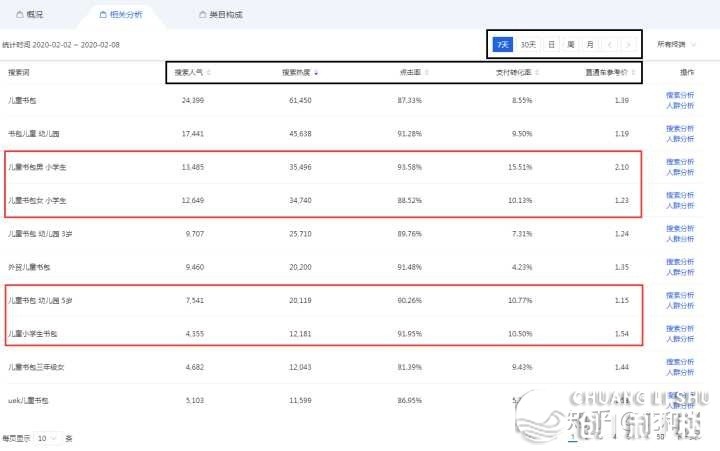
Task: Open 人群分析 for 儿童书包男 小学生
Action: point(680,172)
